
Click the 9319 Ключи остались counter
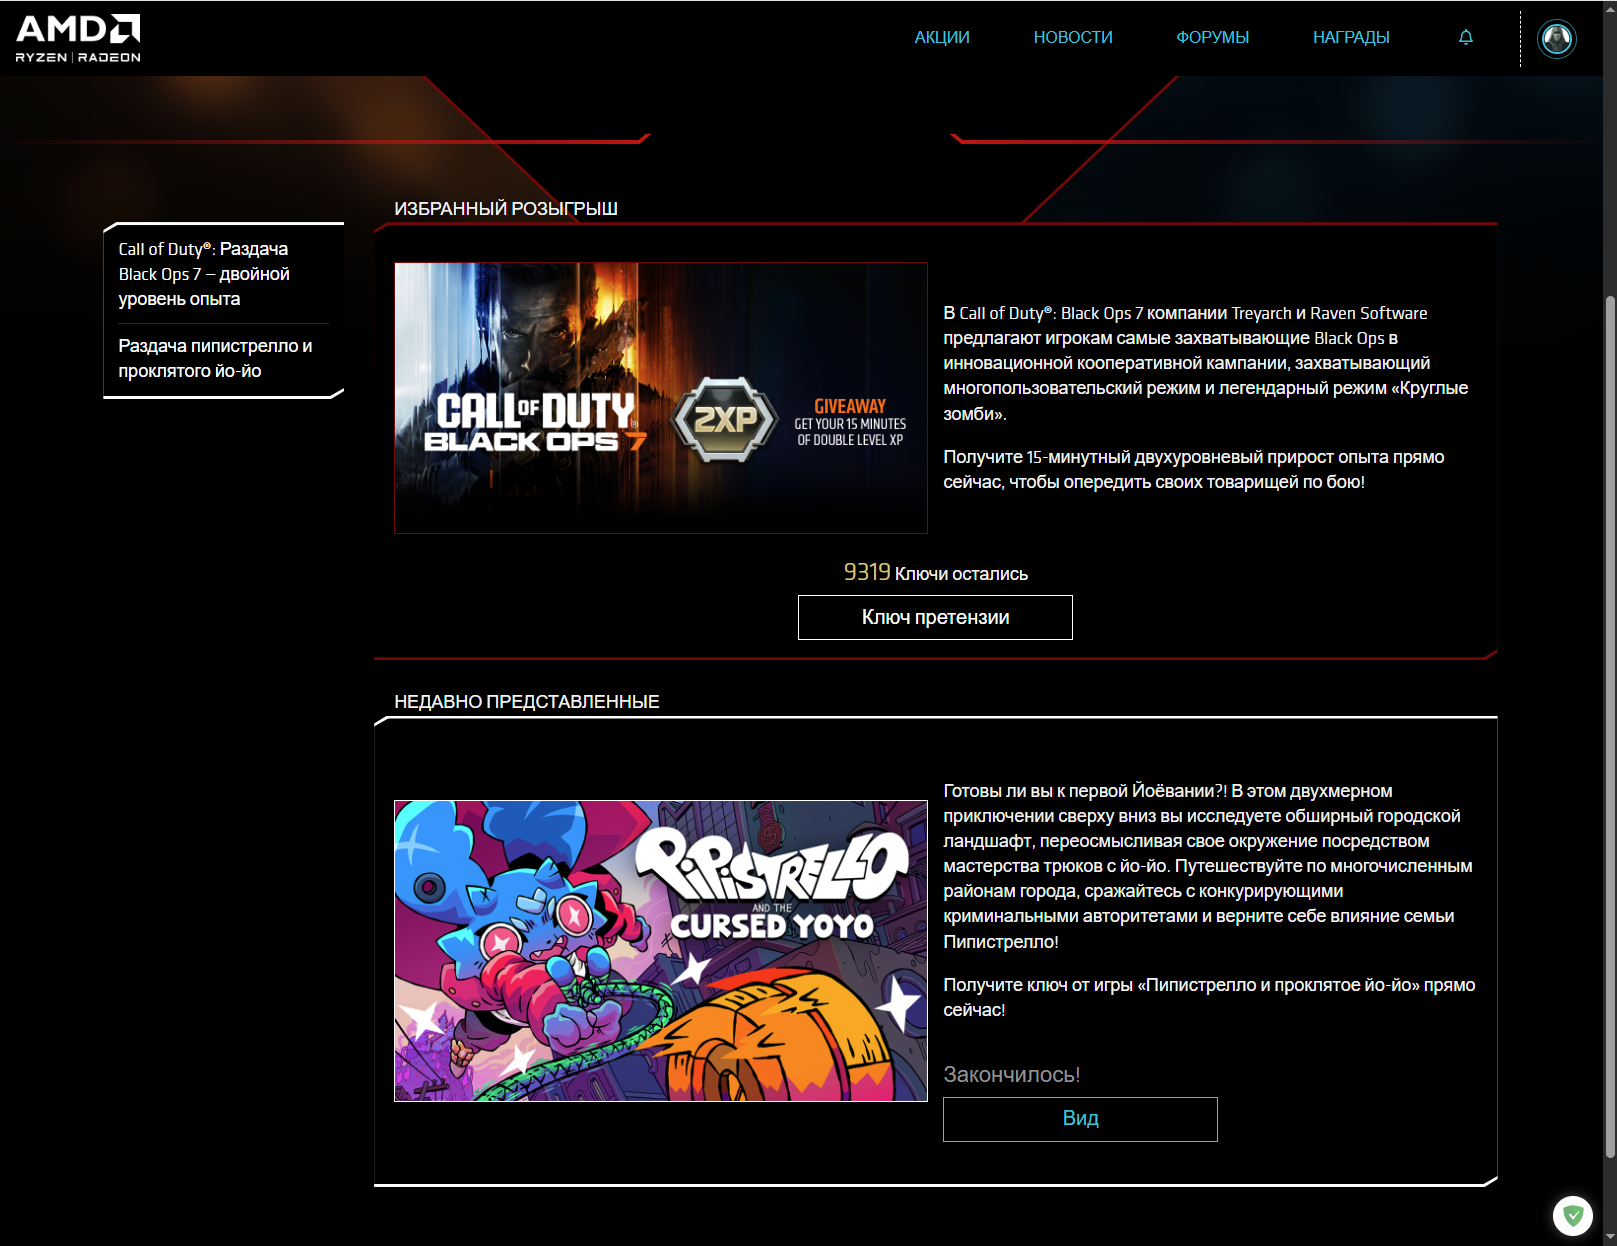pos(935,572)
